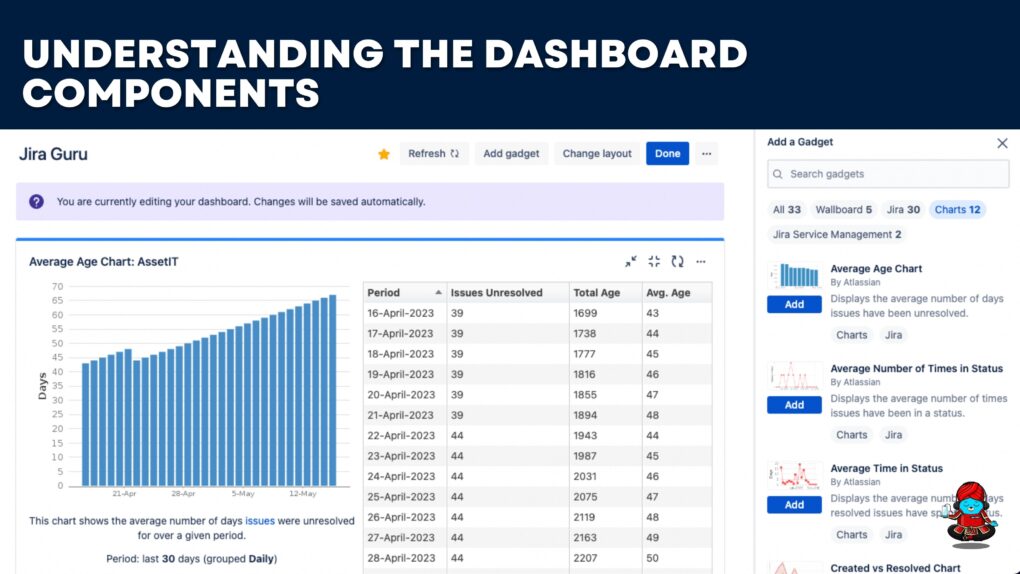Click the blue Done button
The image size is (1020, 574).
[x=667, y=154]
